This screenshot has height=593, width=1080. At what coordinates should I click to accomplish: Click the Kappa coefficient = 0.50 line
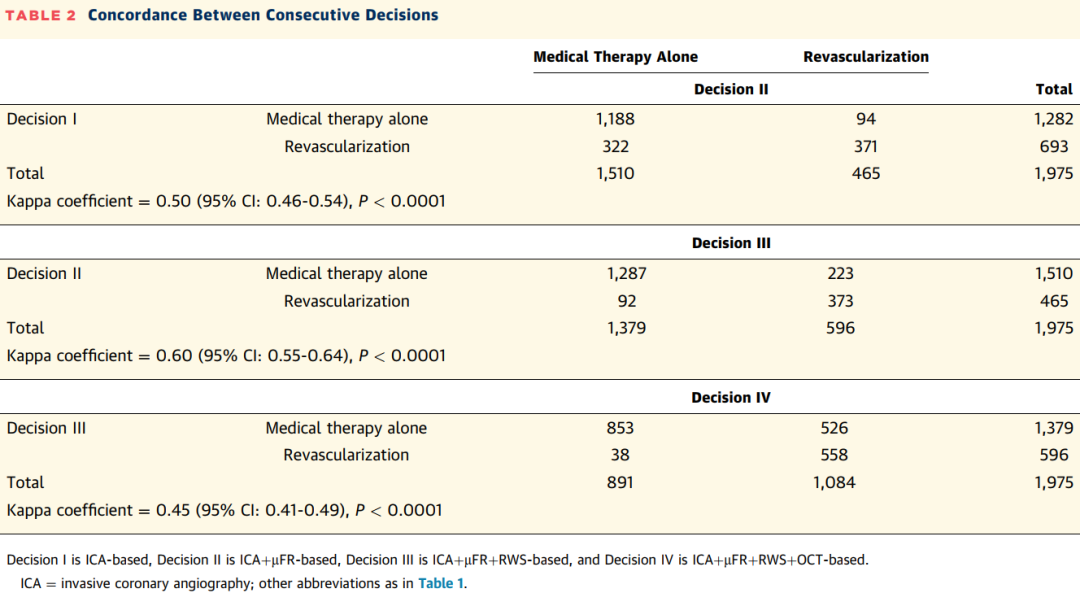pyautogui.click(x=225, y=201)
